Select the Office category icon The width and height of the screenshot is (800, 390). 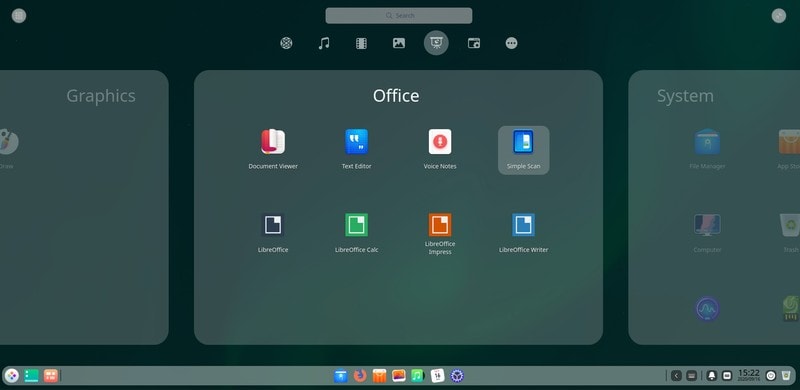(436, 43)
